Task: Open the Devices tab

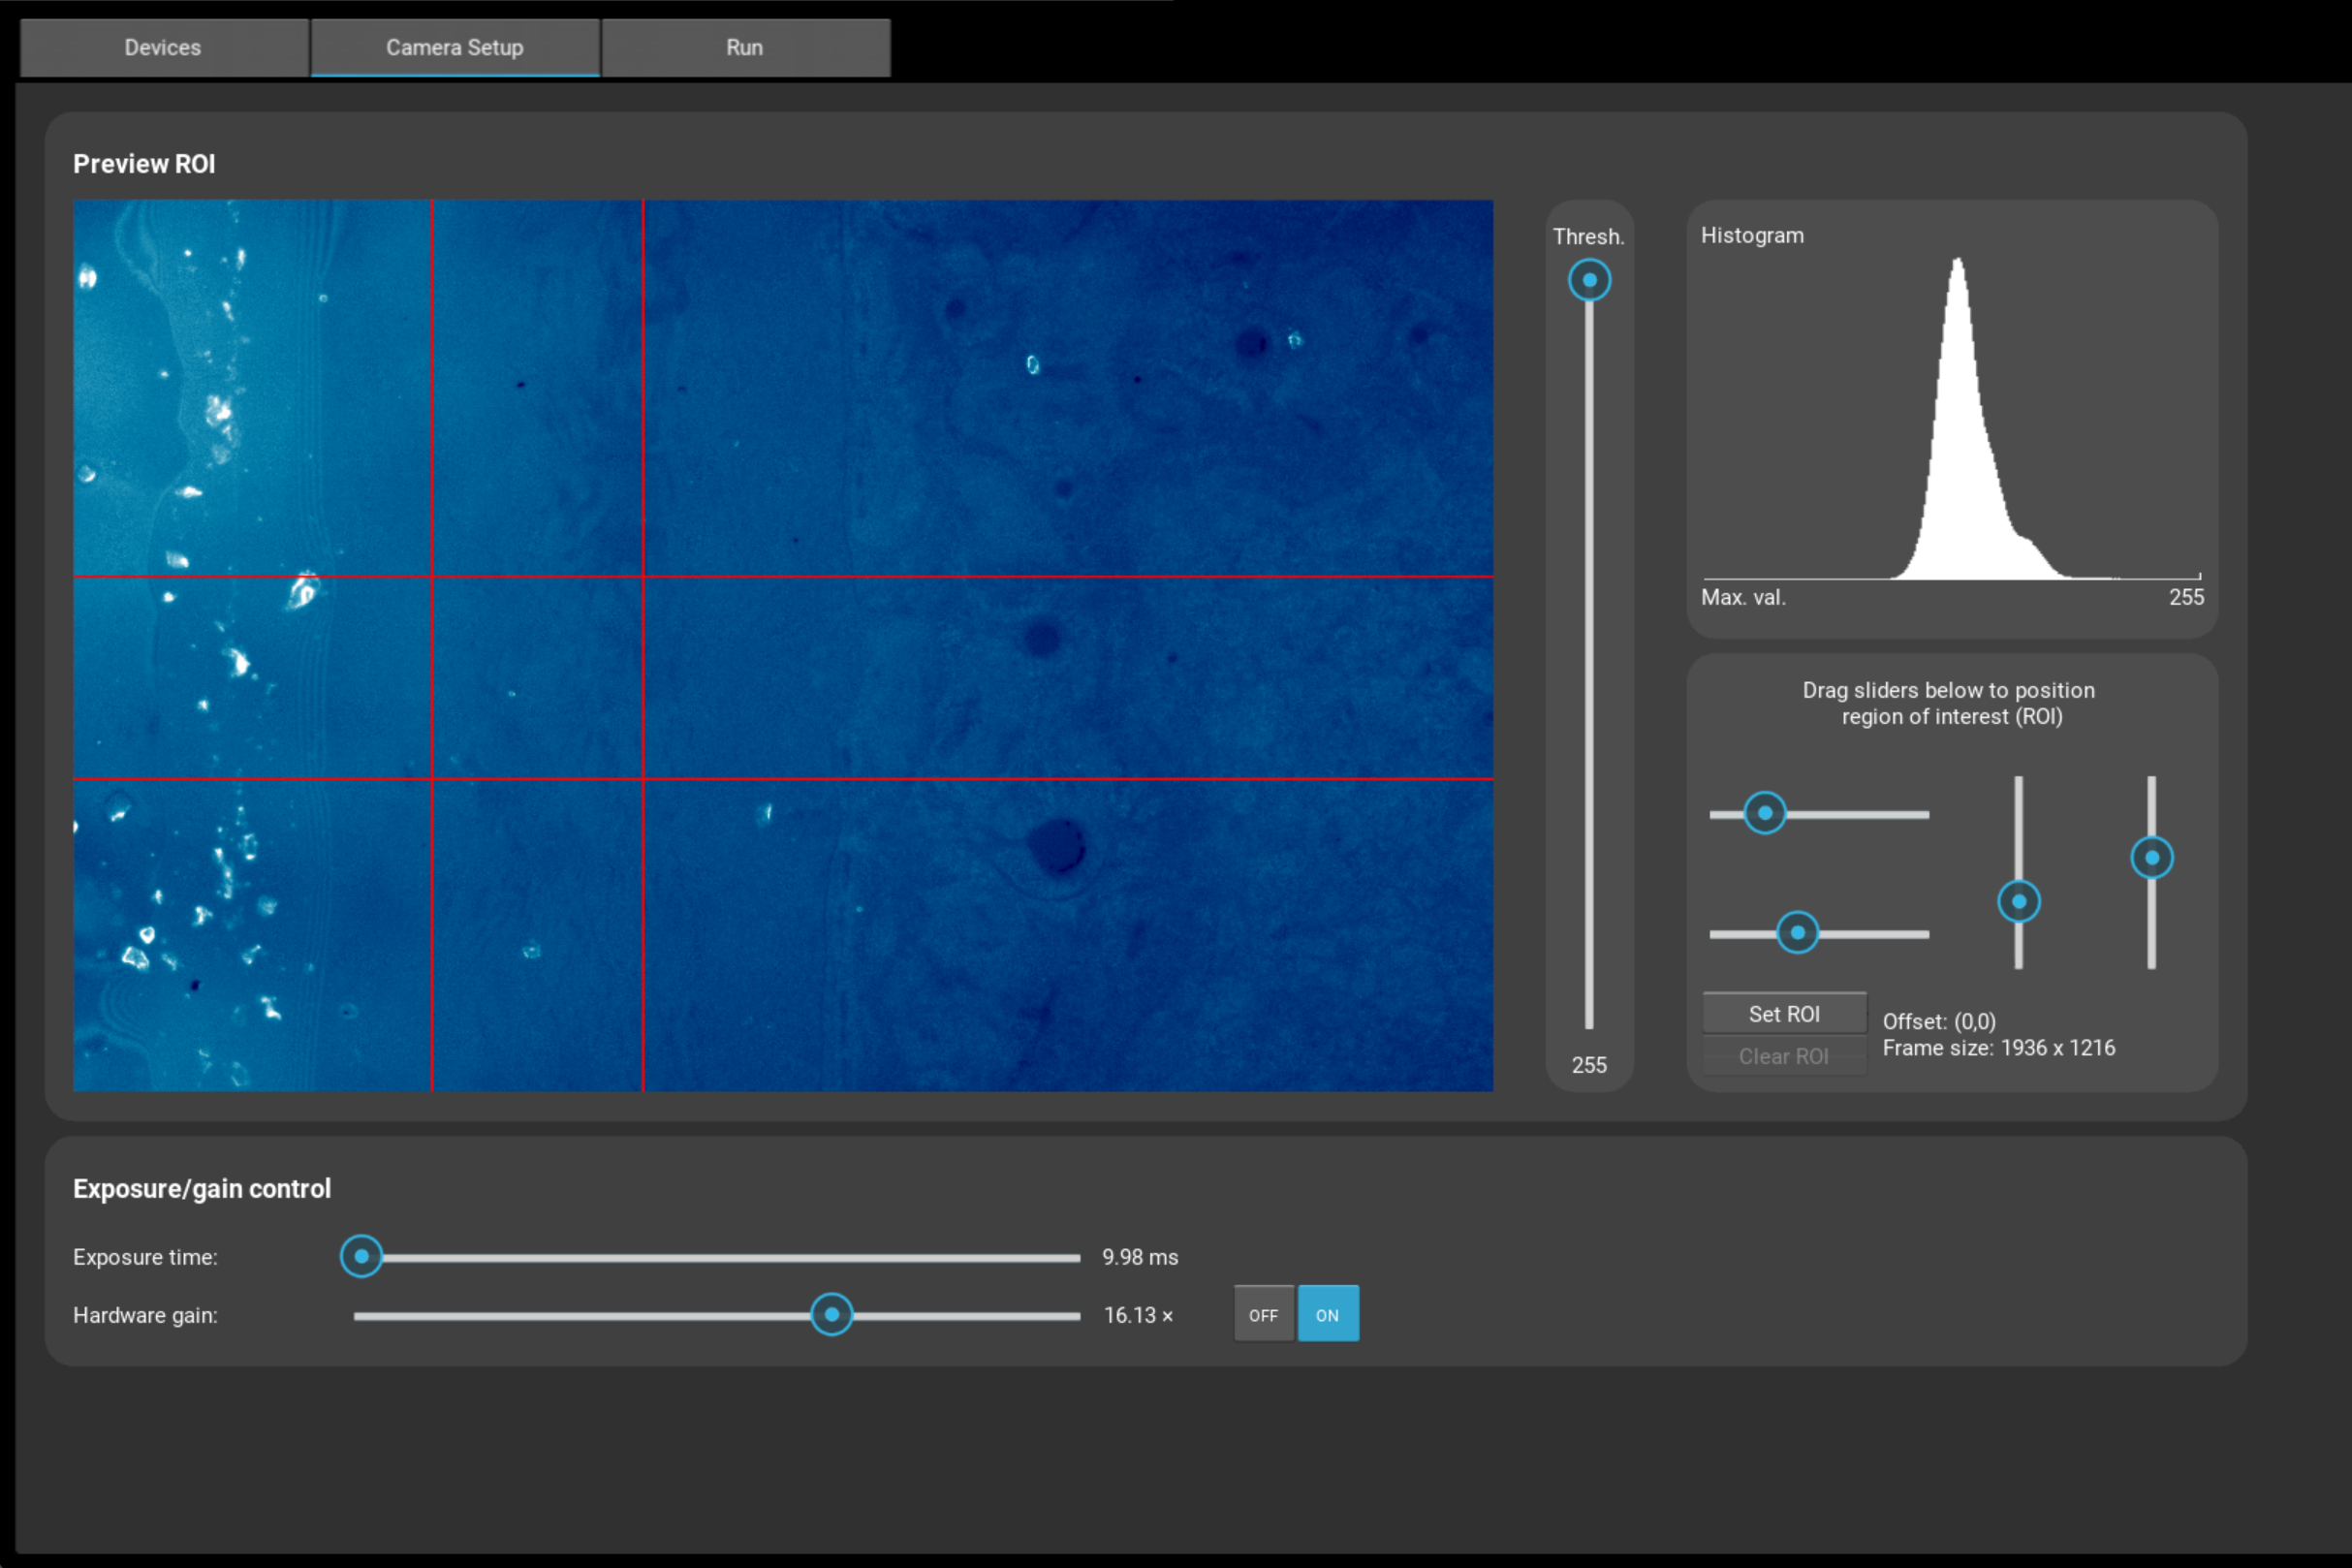Action: pyautogui.click(x=163, y=47)
